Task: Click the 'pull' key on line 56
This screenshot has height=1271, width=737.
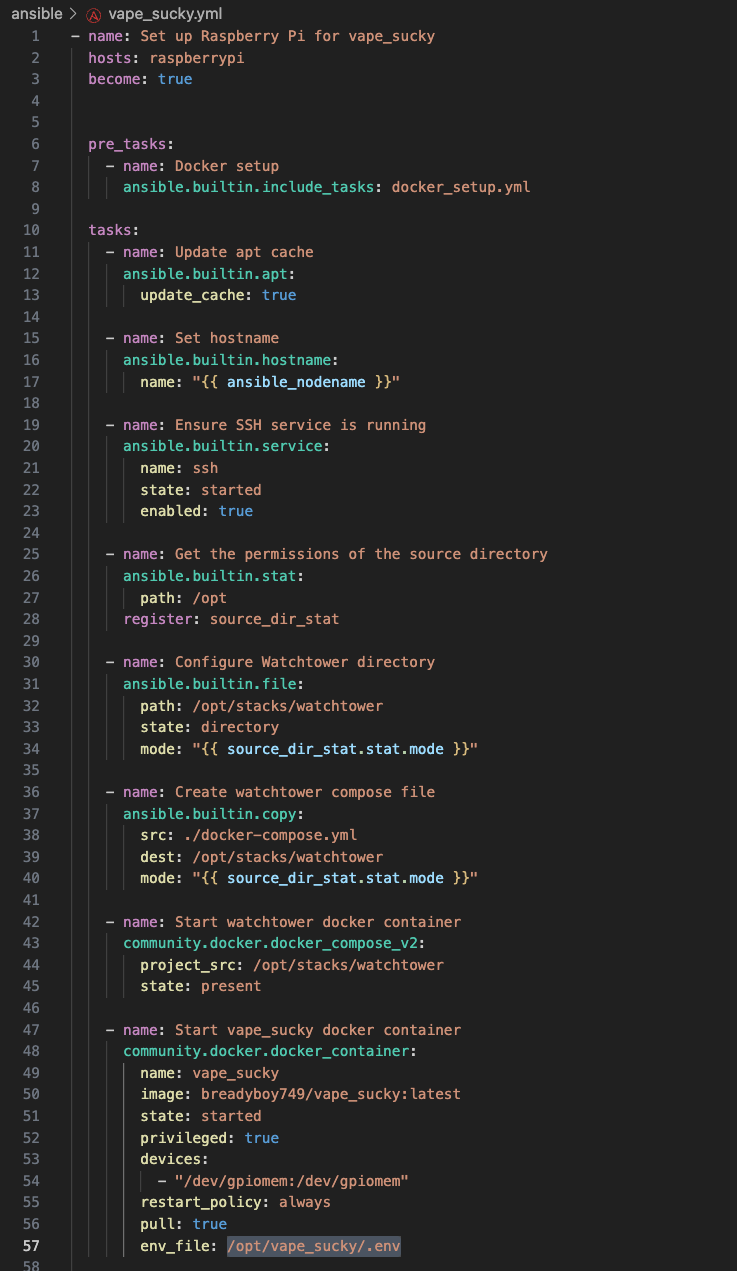Action: 157,1225
